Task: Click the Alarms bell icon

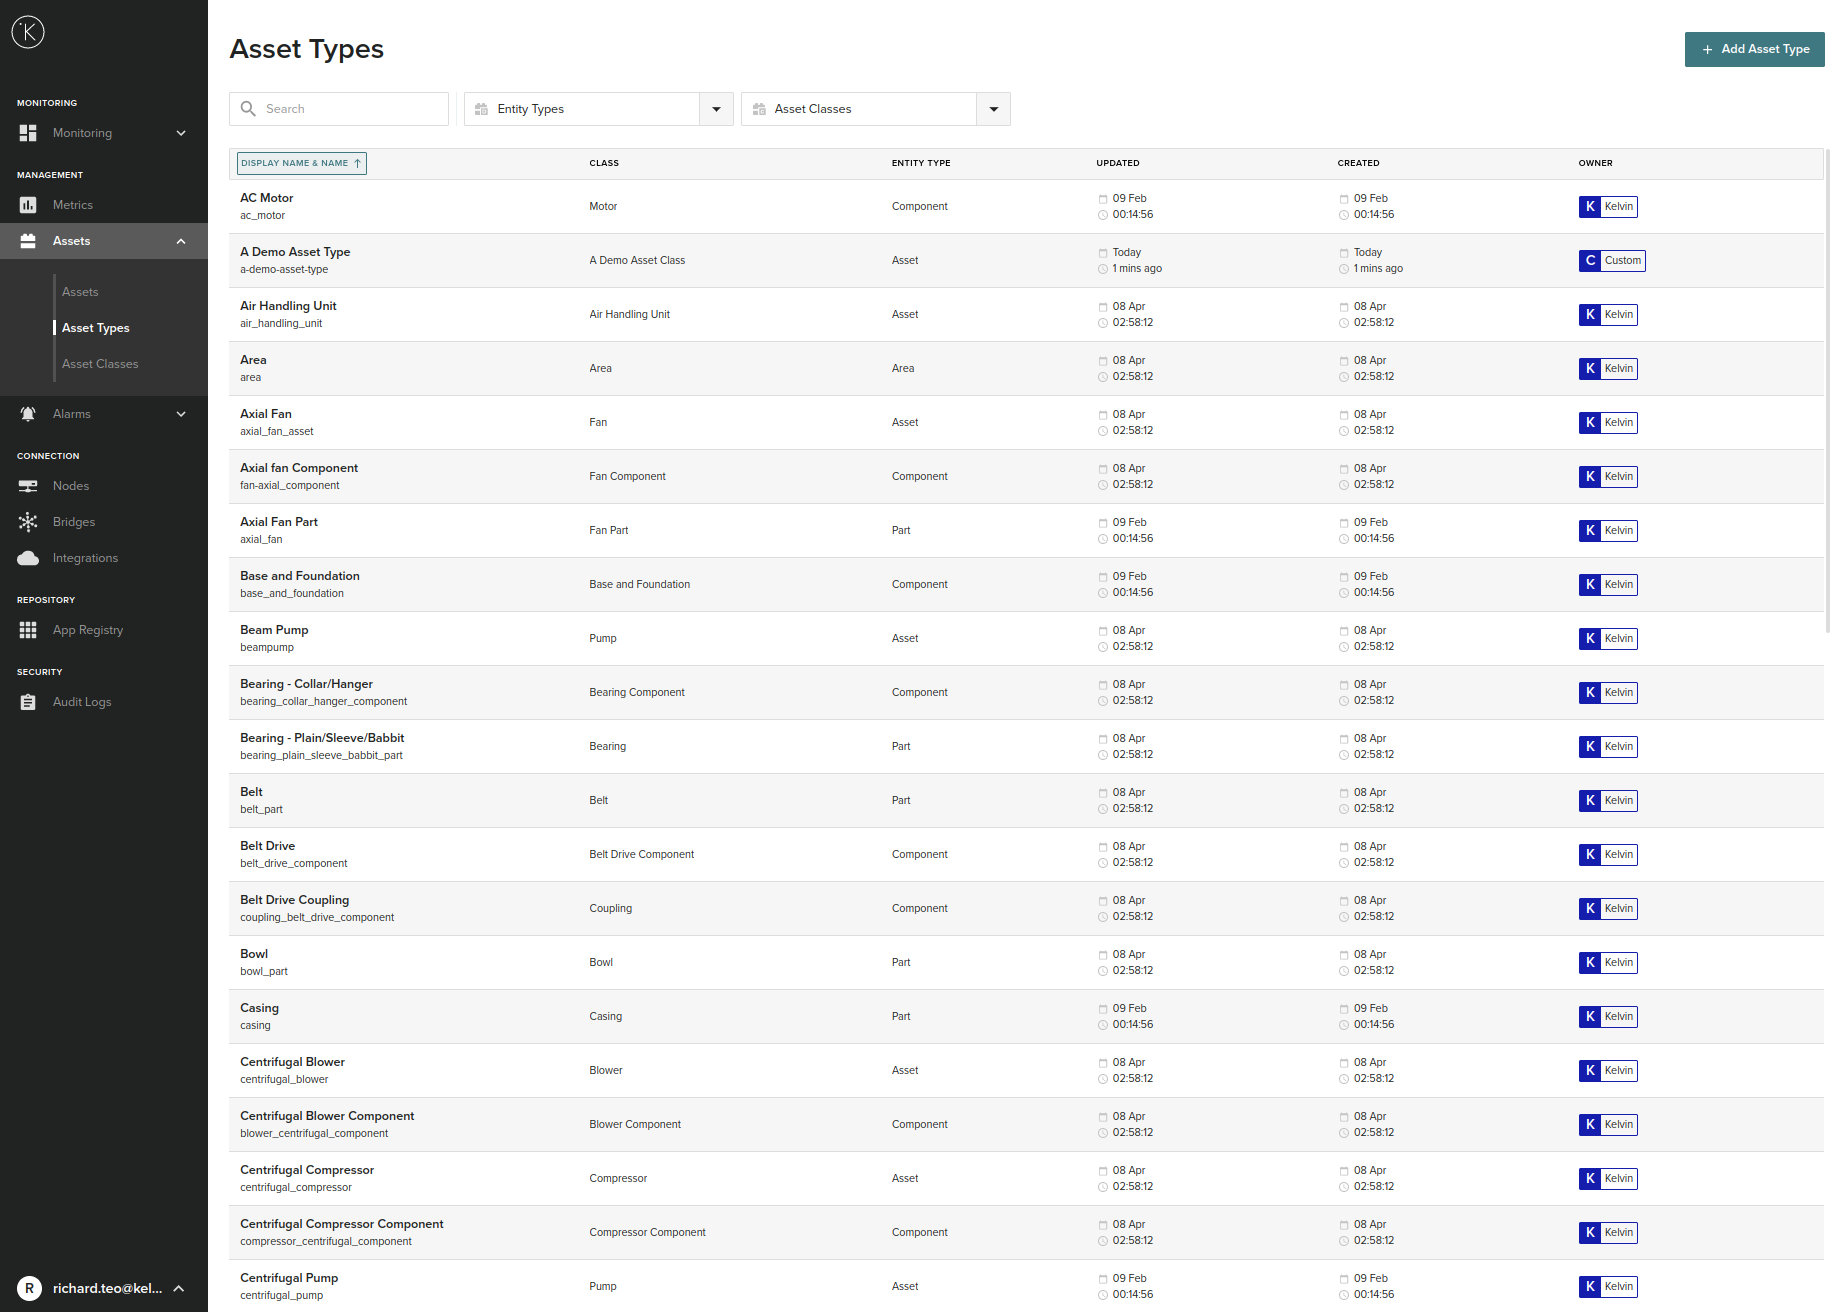Action: [x=28, y=414]
